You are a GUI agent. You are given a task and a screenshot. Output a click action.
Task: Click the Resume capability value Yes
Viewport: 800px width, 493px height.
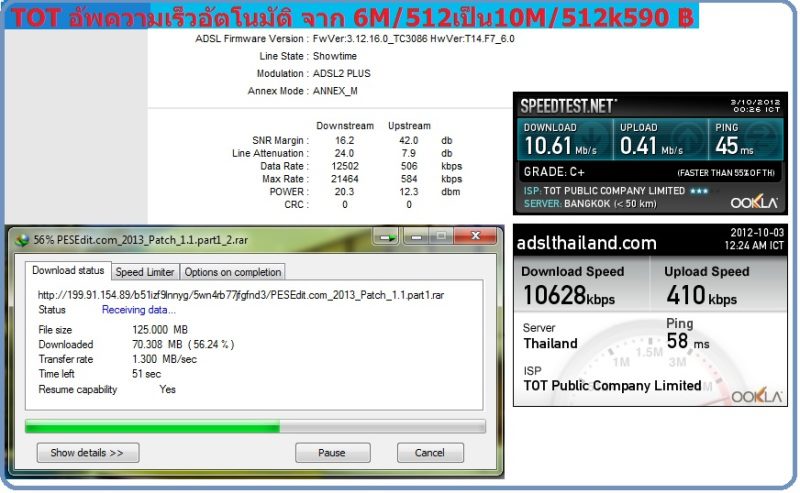tap(167, 389)
